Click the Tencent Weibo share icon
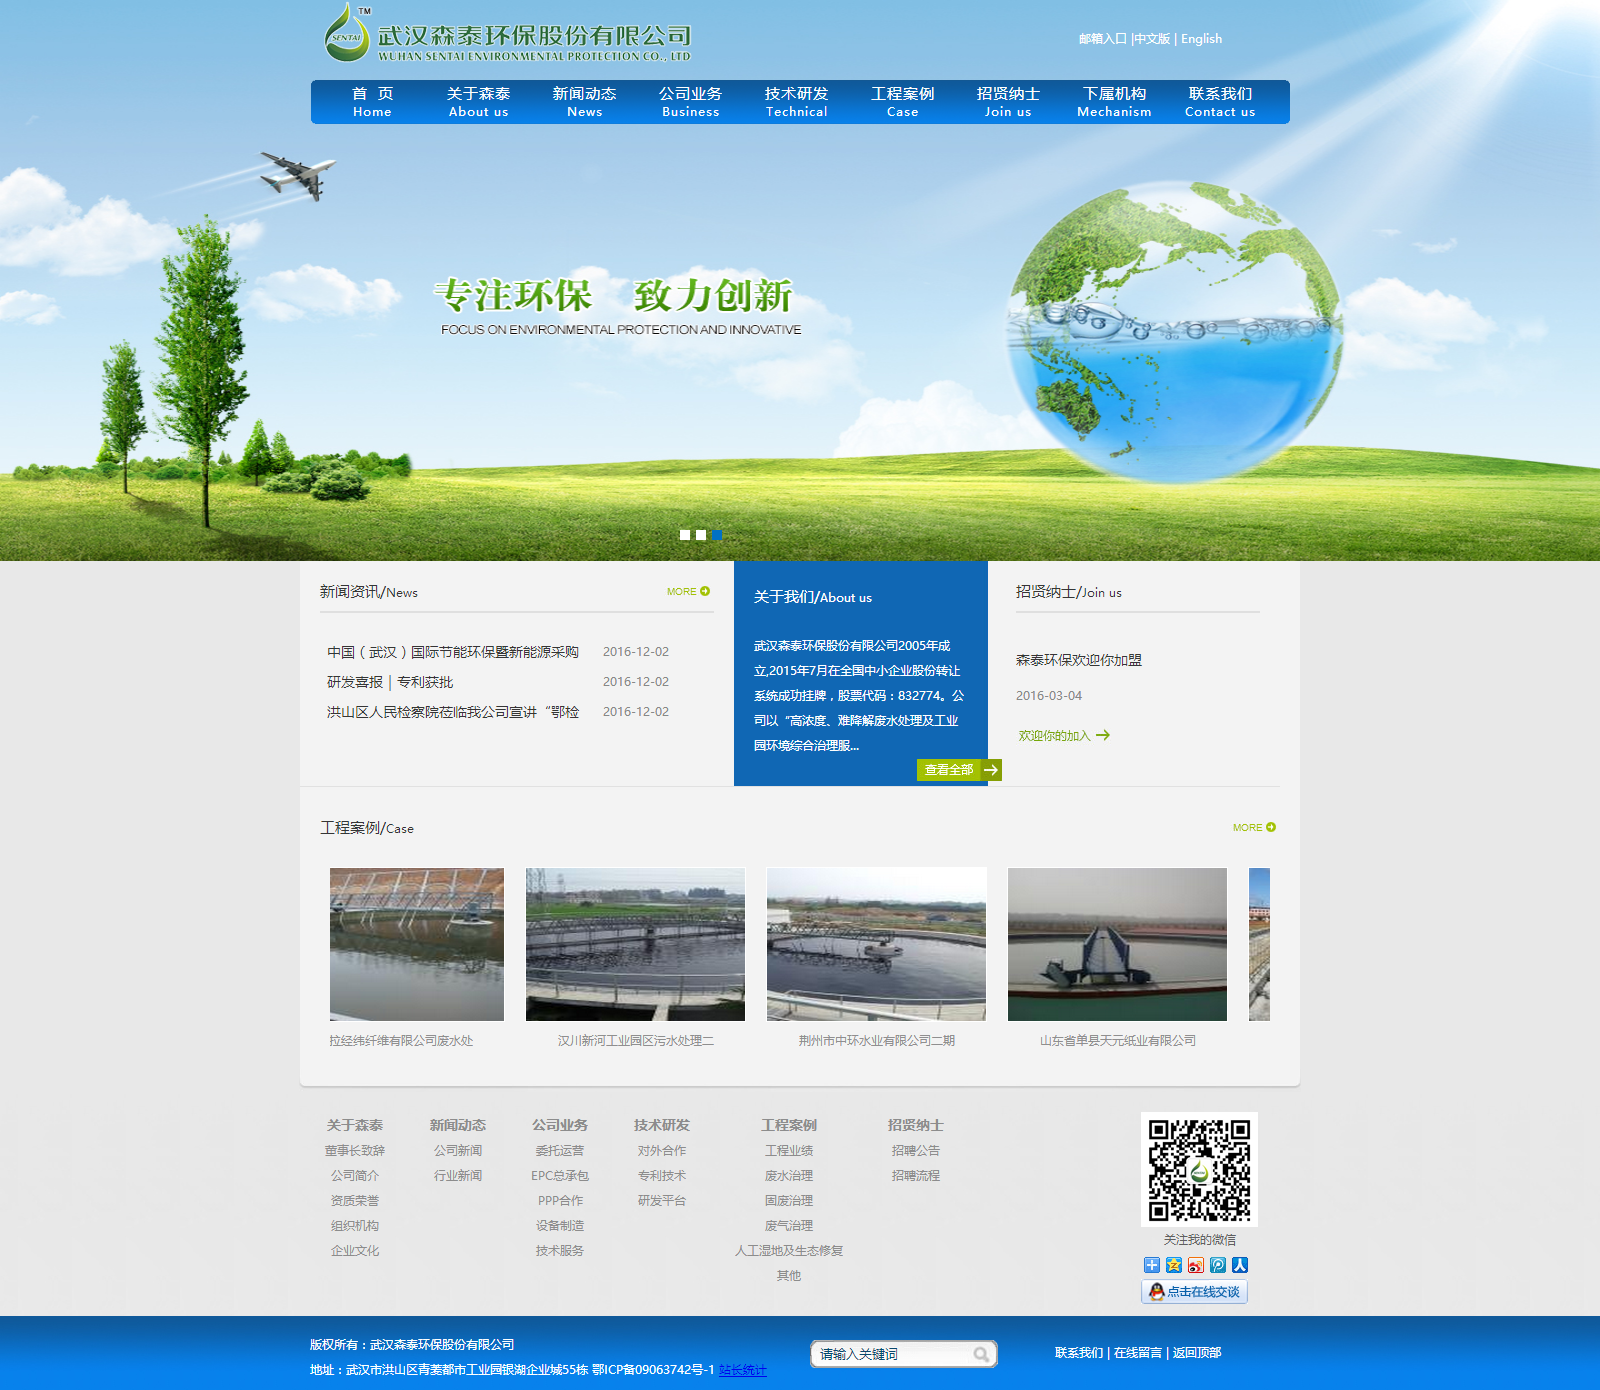 pos(1217,1265)
